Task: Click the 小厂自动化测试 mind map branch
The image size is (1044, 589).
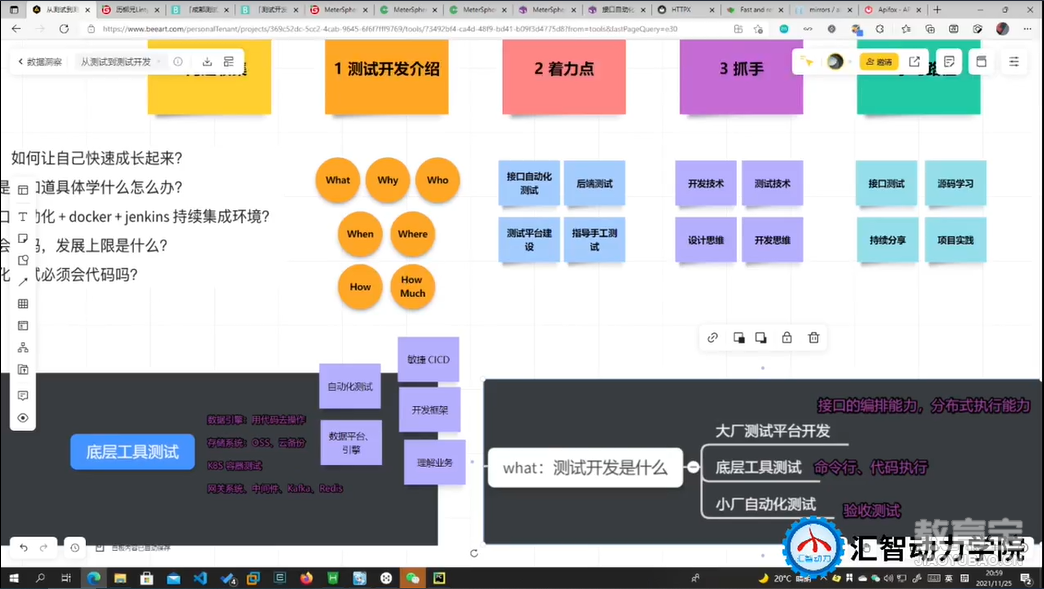Action: pyautogui.click(x=766, y=504)
